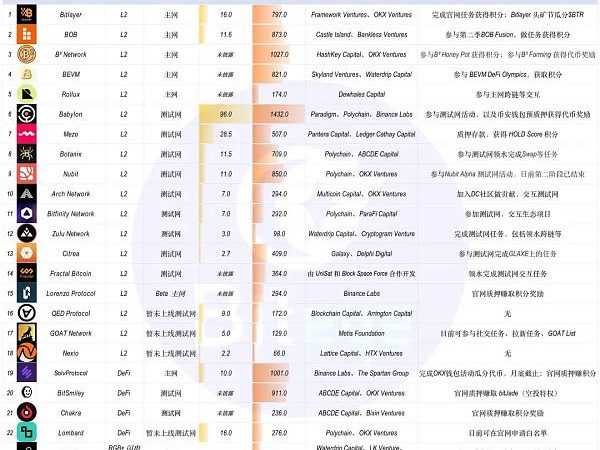Click Pantera Capital, Ledger Cathay Capital cell

tap(361, 134)
